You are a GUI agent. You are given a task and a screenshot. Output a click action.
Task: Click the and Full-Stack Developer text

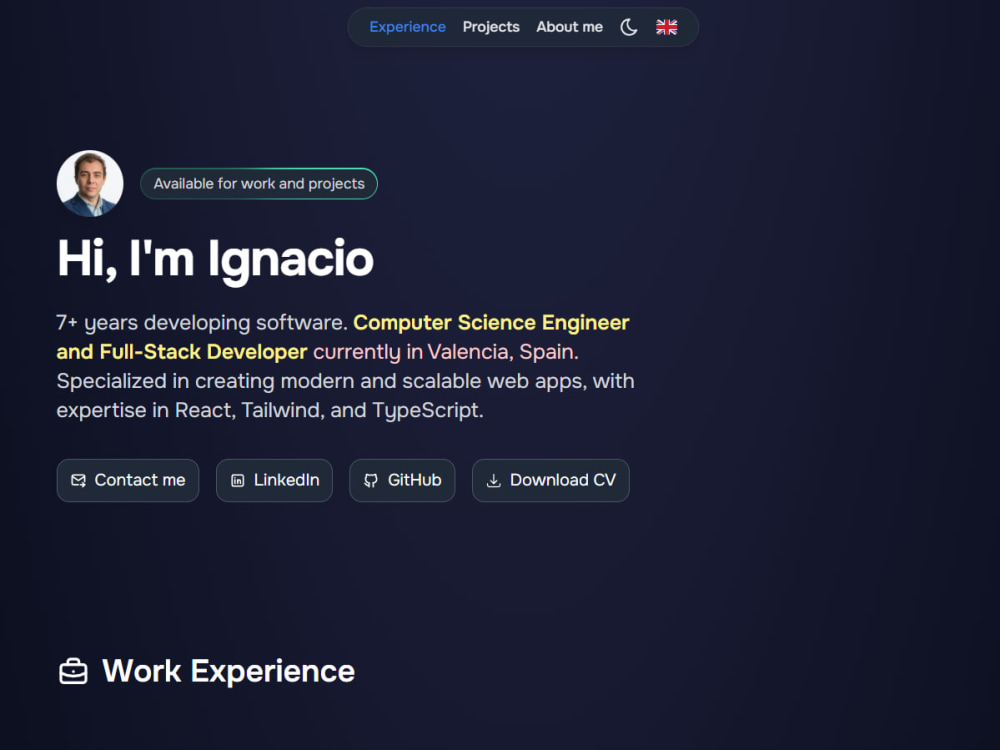tap(182, 352)
